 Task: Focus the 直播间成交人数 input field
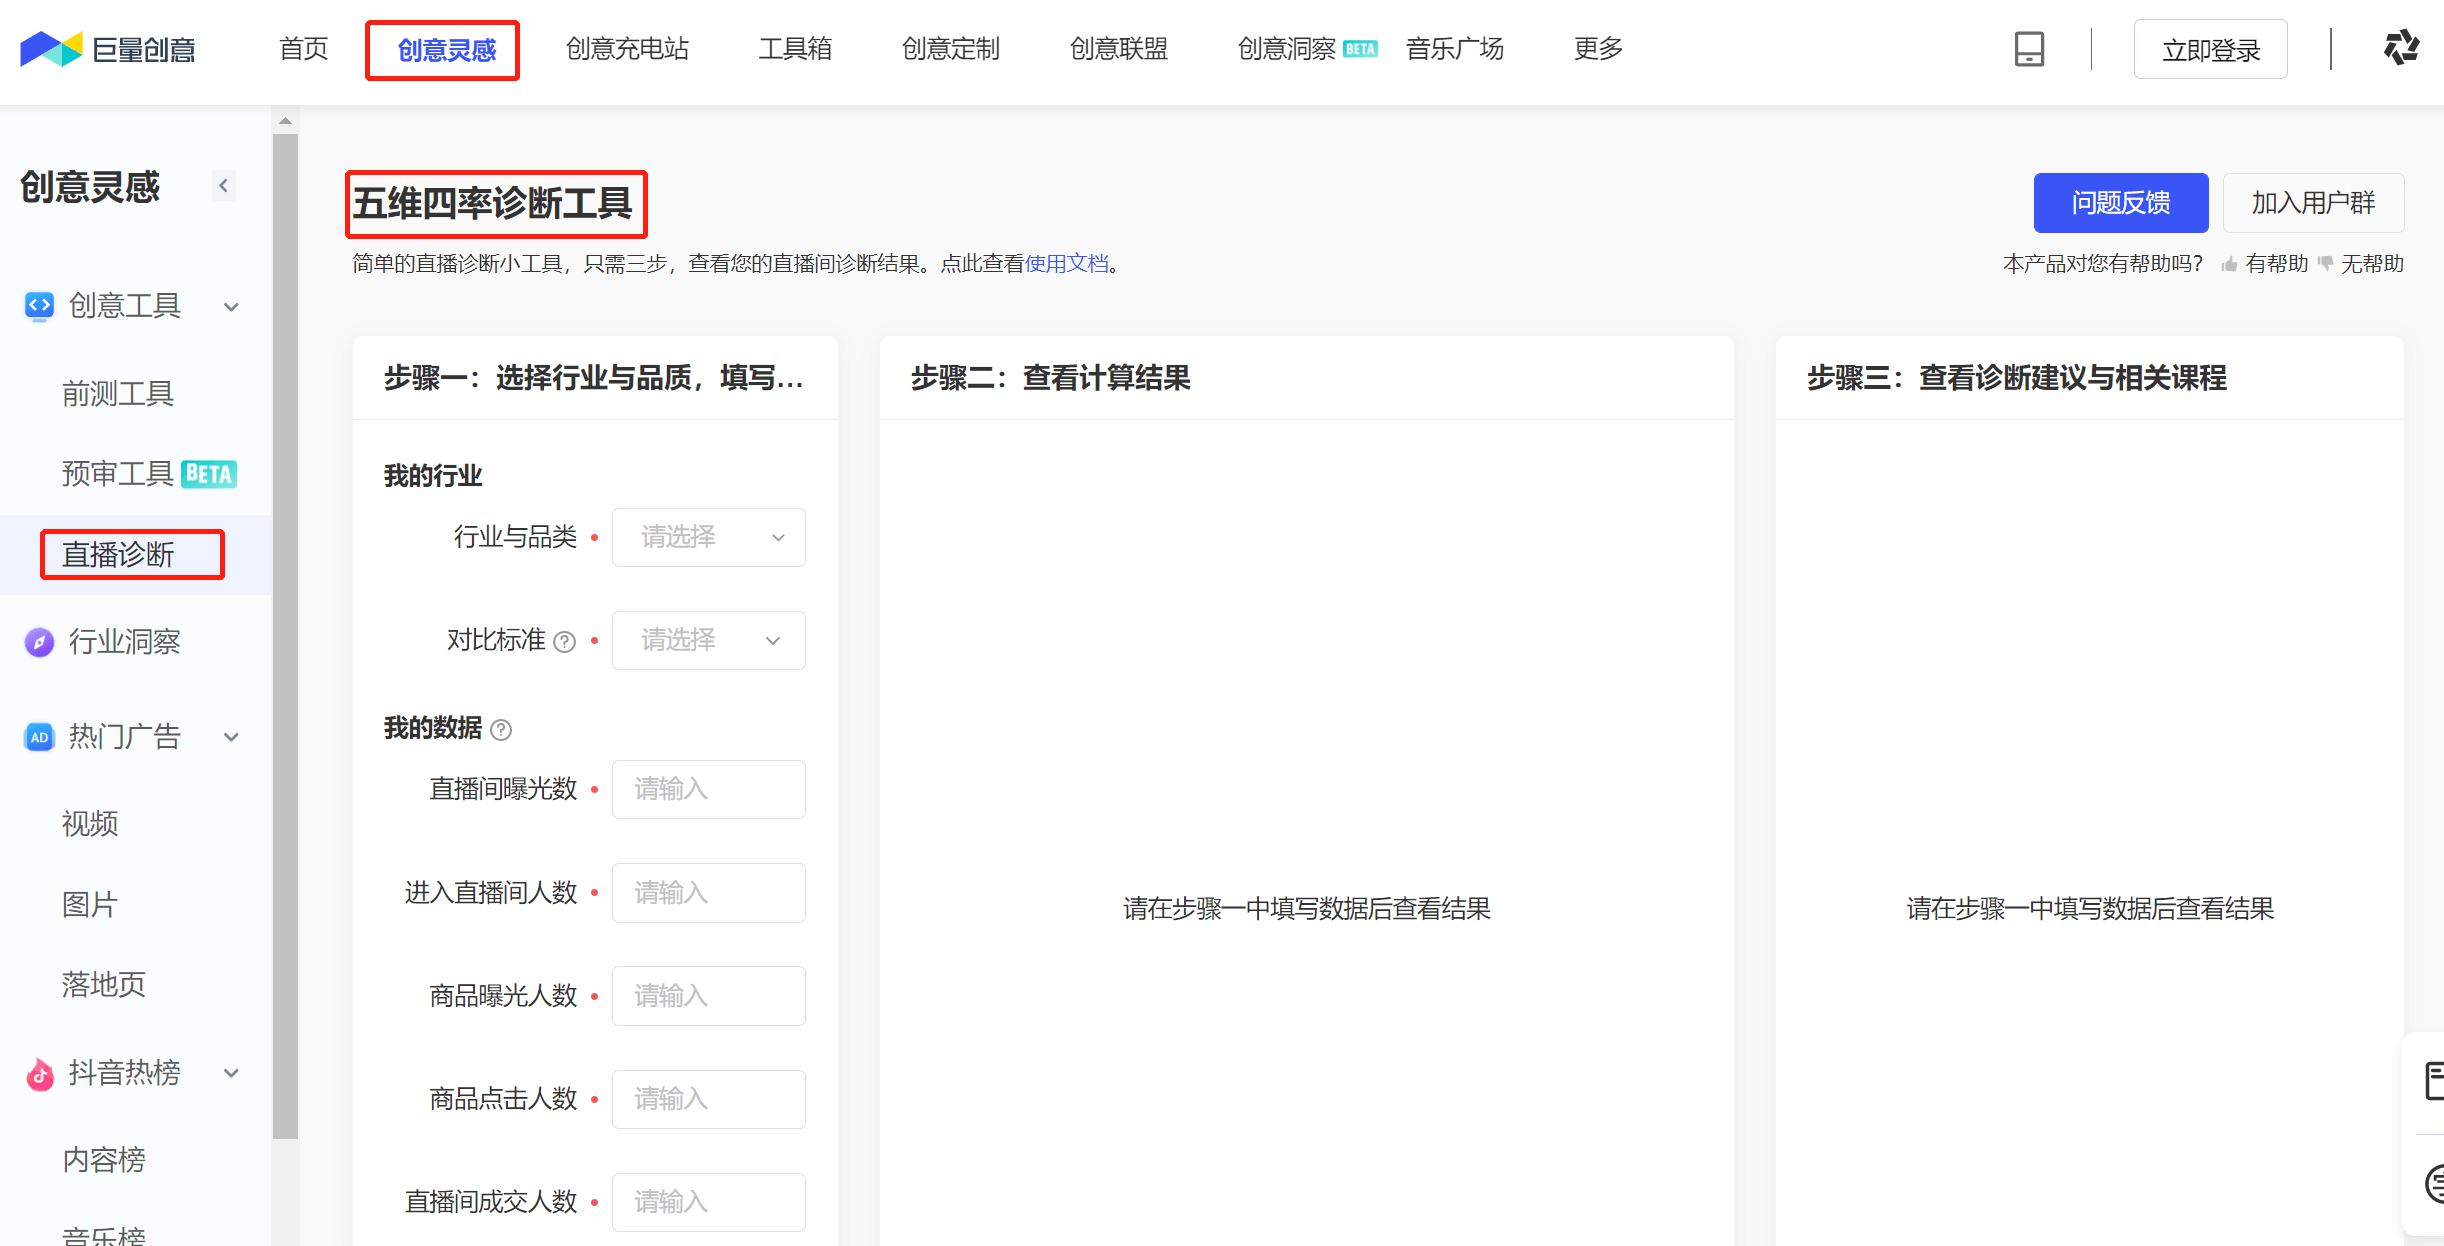coord(709,1202)
